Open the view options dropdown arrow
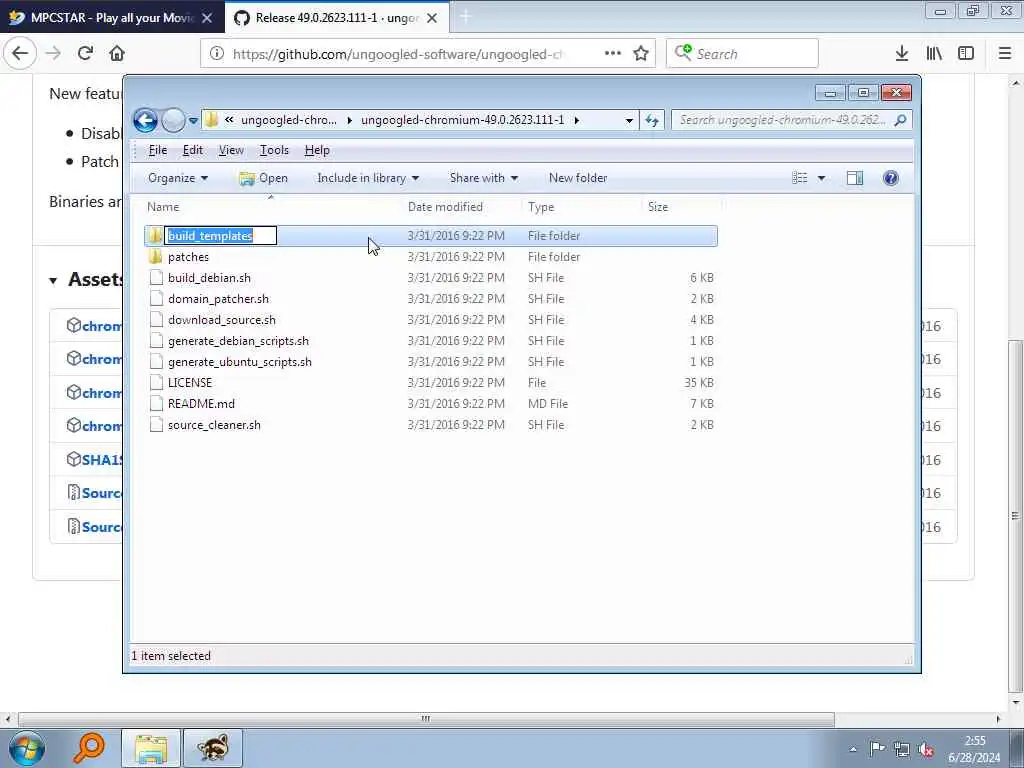The image size is (1024, 768). pyautogui.click(x=822, y=178)
